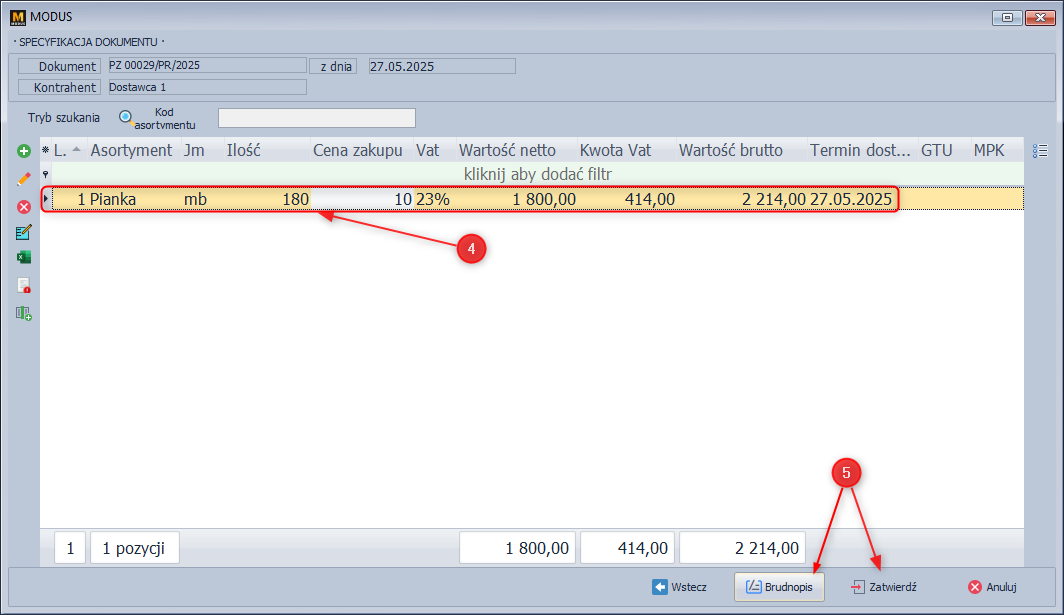Image resolution: width=1064 pixels, height=615 pixels.
Task: Sort by the GTU column header
Action: (x=945, y=150)
